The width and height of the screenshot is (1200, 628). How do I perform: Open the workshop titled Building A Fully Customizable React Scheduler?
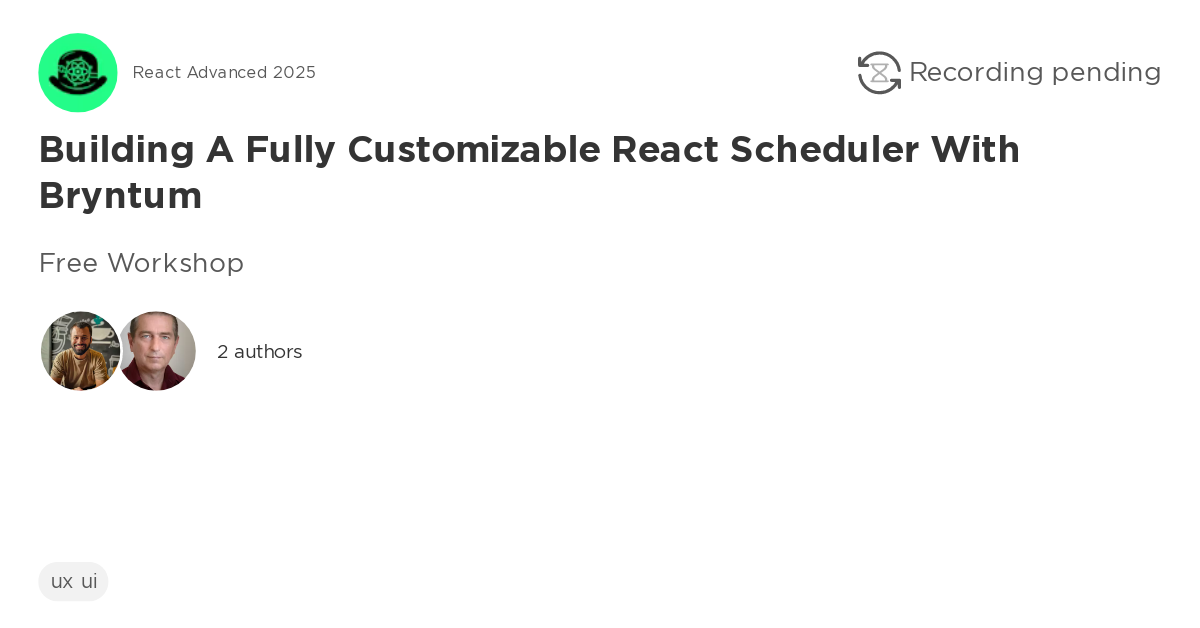click(x=530, y=172)
